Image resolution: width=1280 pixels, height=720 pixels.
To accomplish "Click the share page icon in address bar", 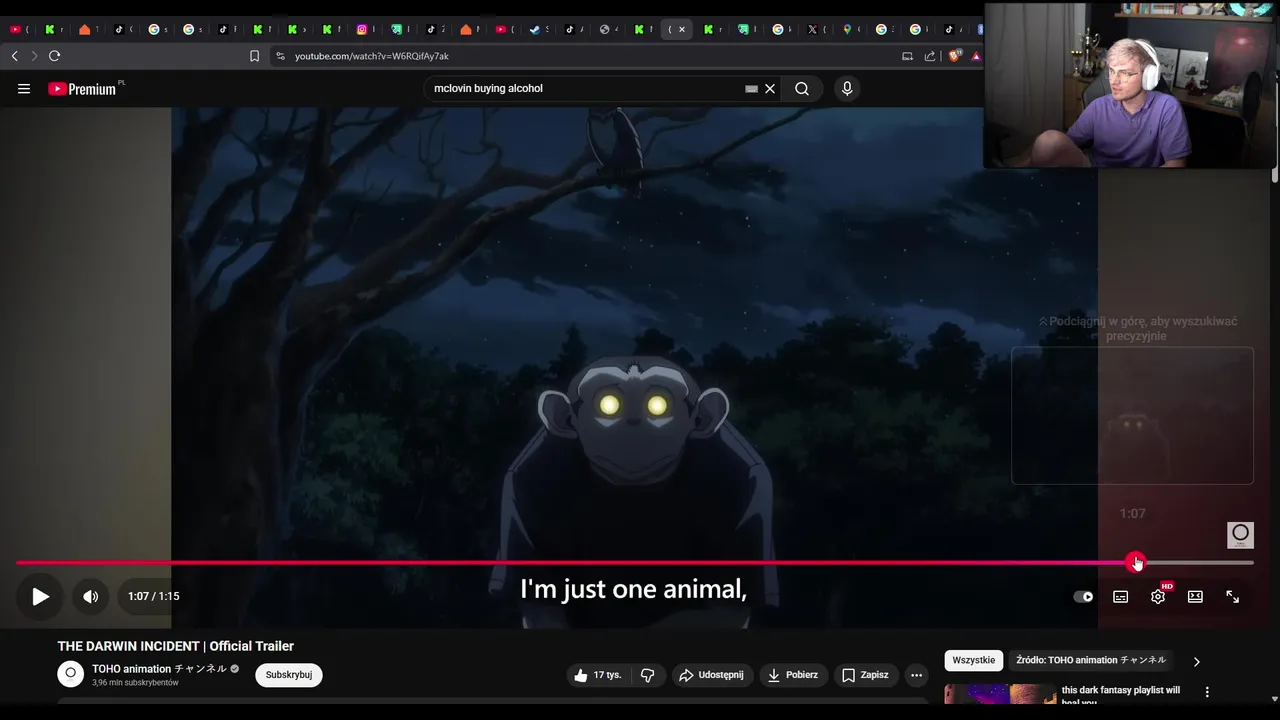I will pyautogui.click(x=930, y=56).
